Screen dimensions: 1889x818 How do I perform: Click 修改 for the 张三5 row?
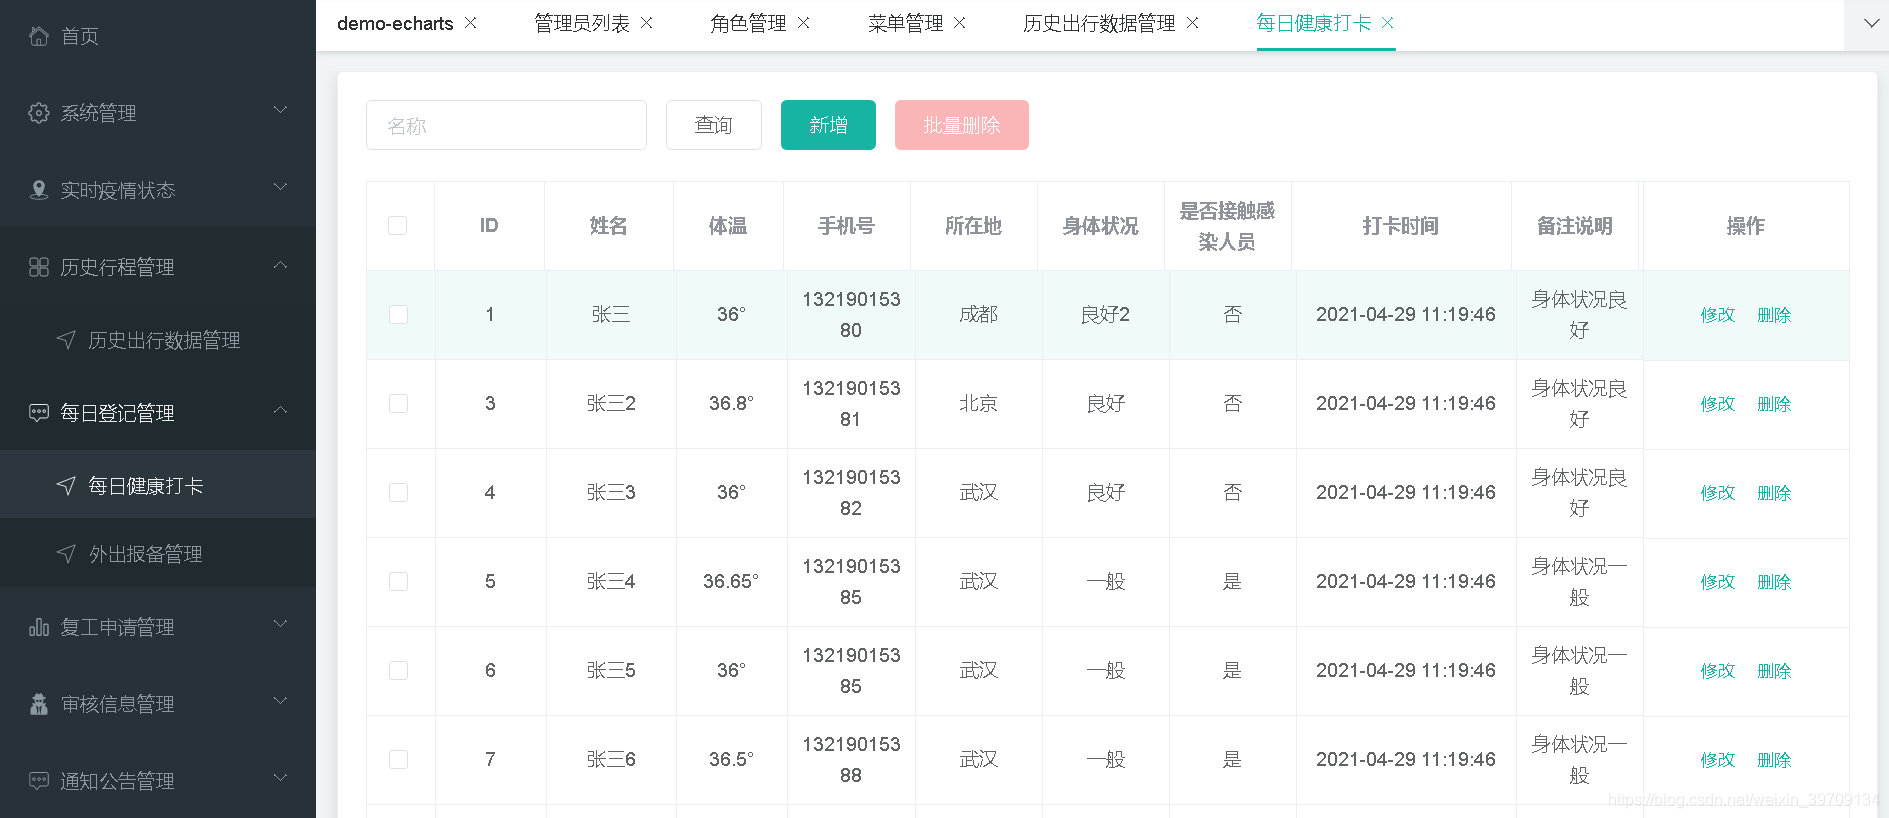pyautogui.click(x=1718, y=671)
